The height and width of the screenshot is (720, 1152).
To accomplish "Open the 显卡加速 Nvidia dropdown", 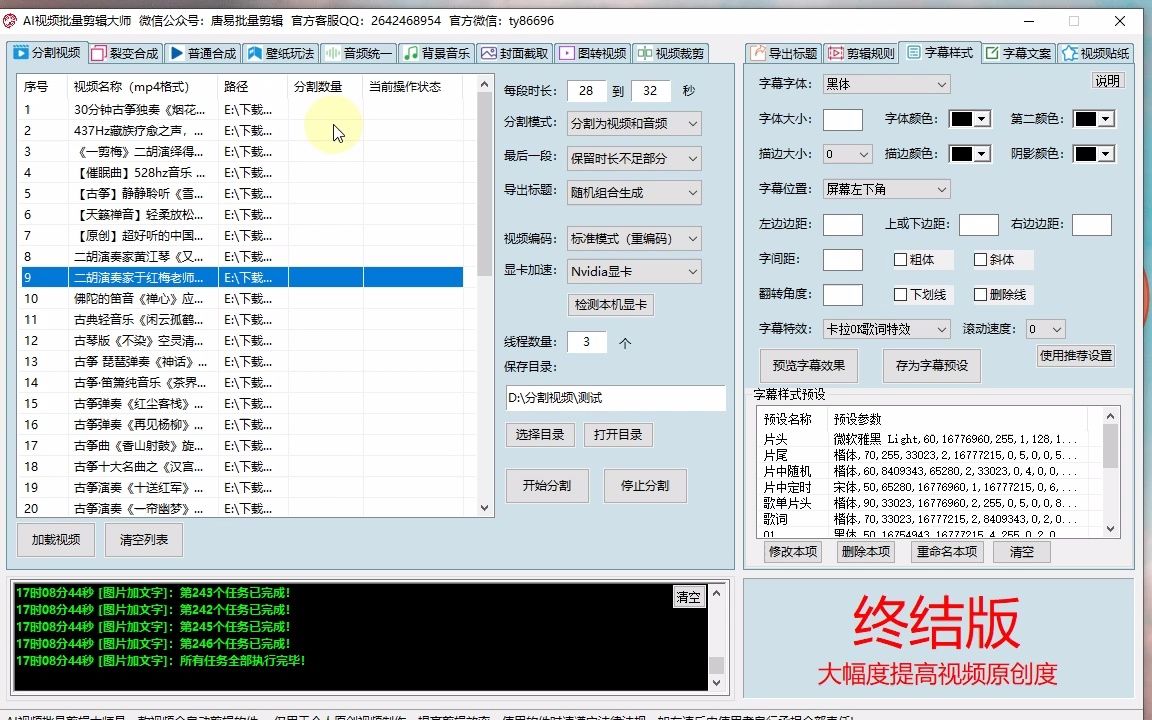I will 633,271.
